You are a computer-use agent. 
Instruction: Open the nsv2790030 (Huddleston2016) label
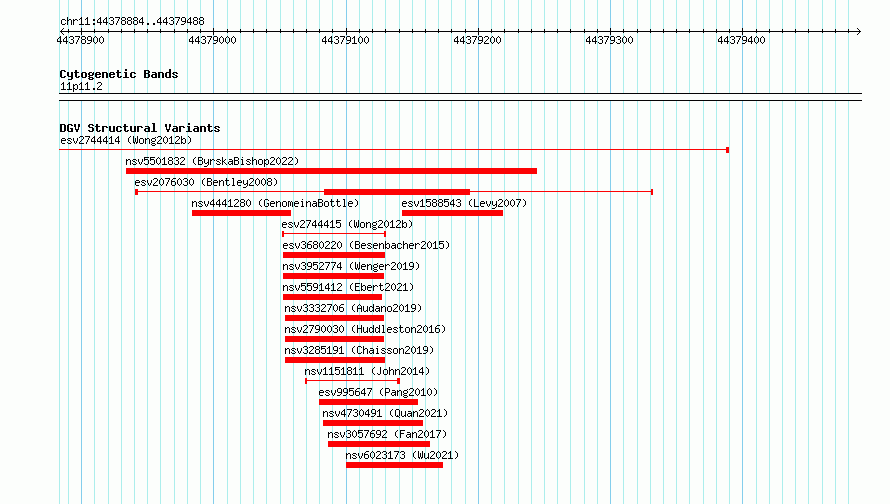(x=366, y=329)
